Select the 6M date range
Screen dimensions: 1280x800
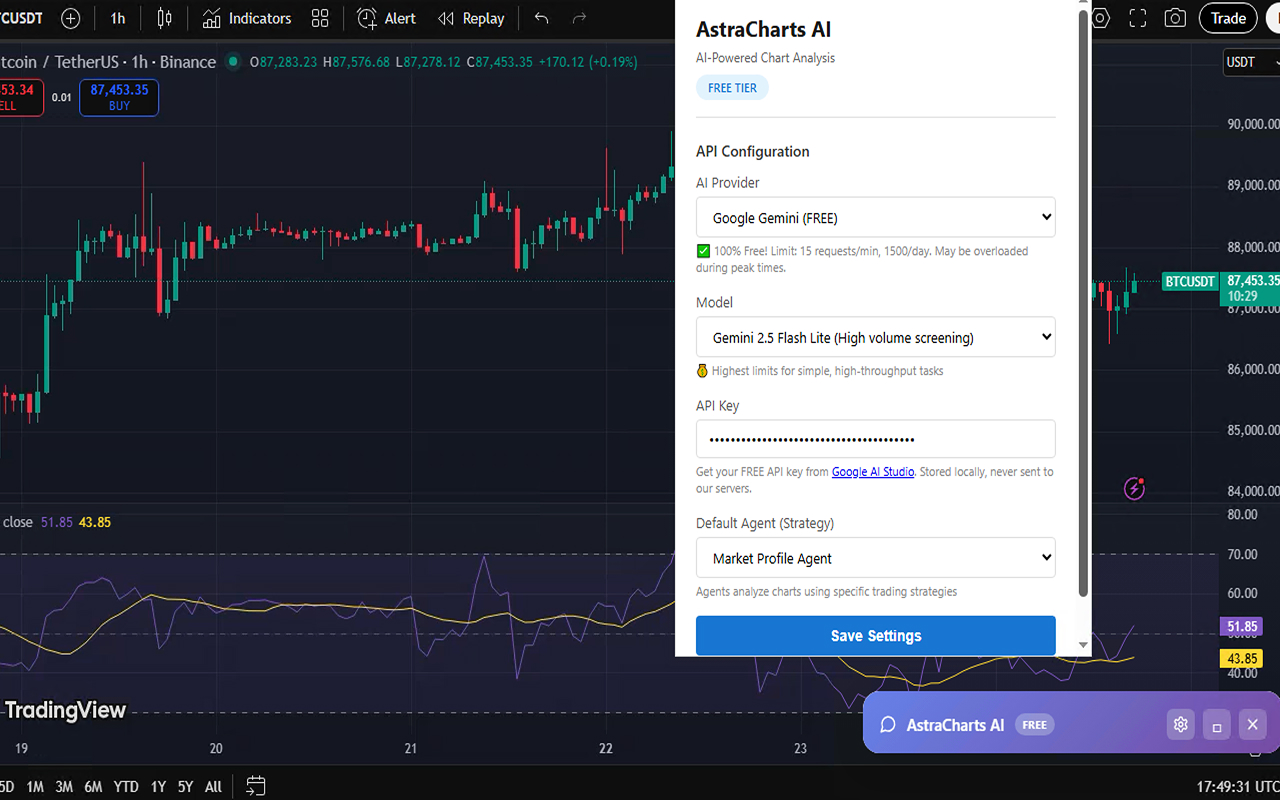(x=93, y=787)
